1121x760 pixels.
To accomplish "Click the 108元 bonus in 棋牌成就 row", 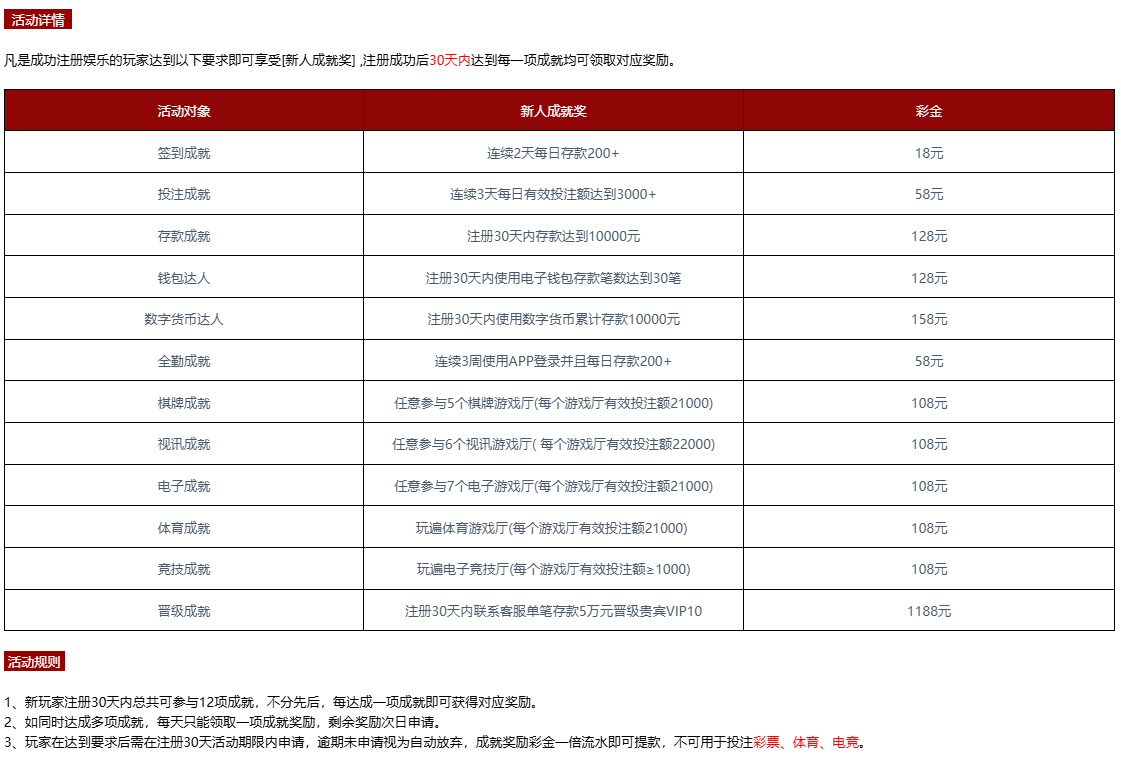I will 929,403.
